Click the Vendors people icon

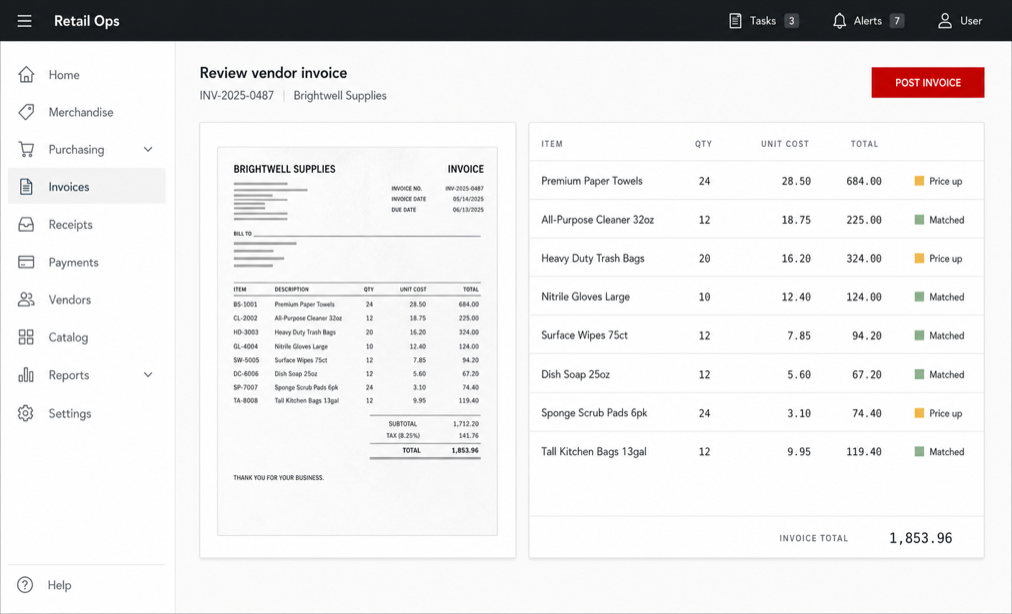[26, 300]
